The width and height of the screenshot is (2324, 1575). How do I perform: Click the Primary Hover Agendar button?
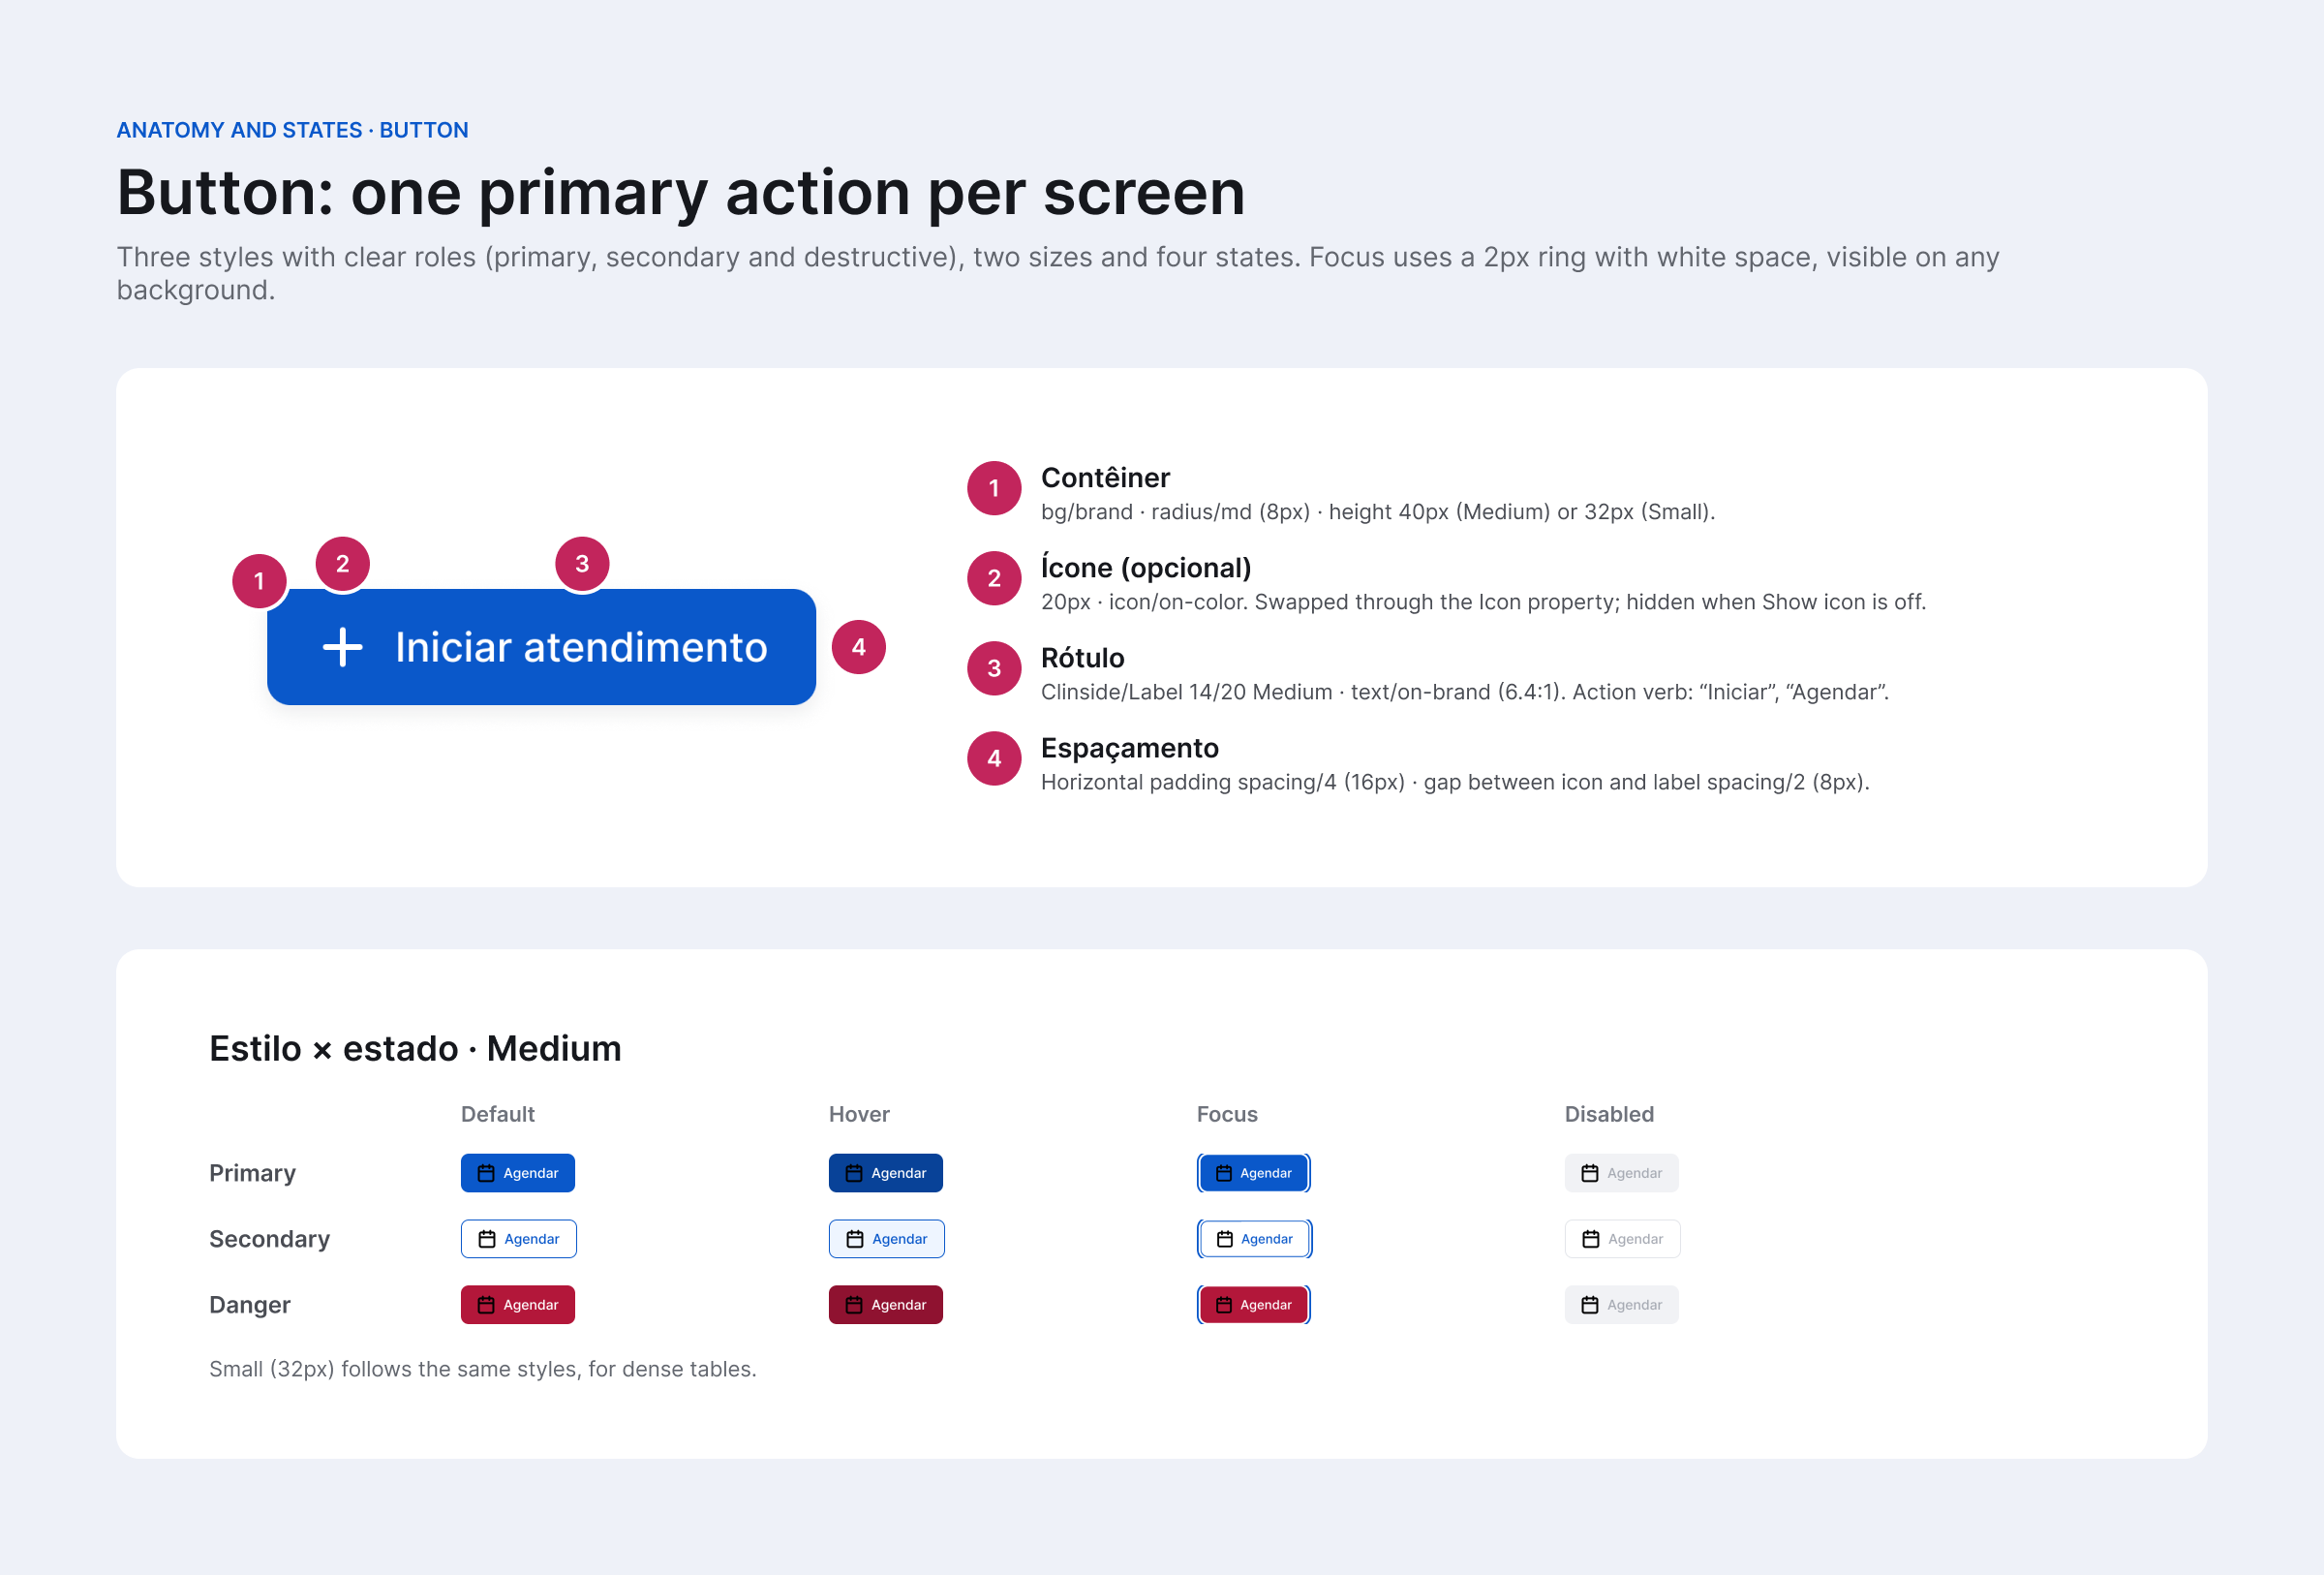tap(886, 1173)
